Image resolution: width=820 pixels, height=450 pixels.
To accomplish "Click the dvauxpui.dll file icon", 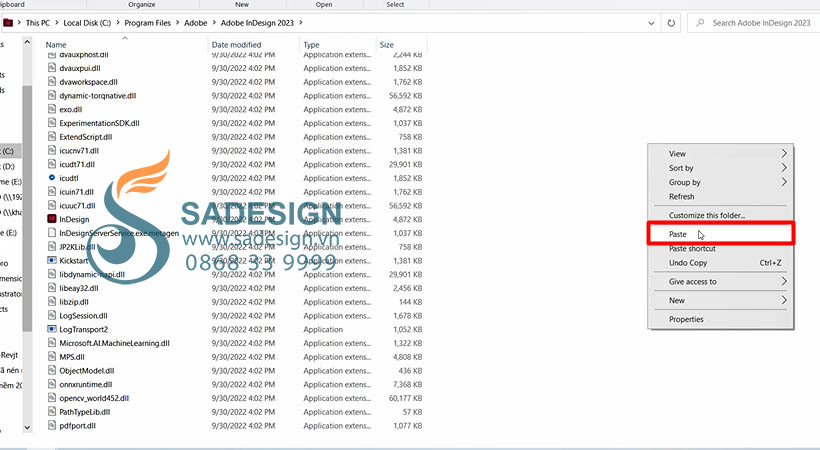I will click(x=51, y=68).
